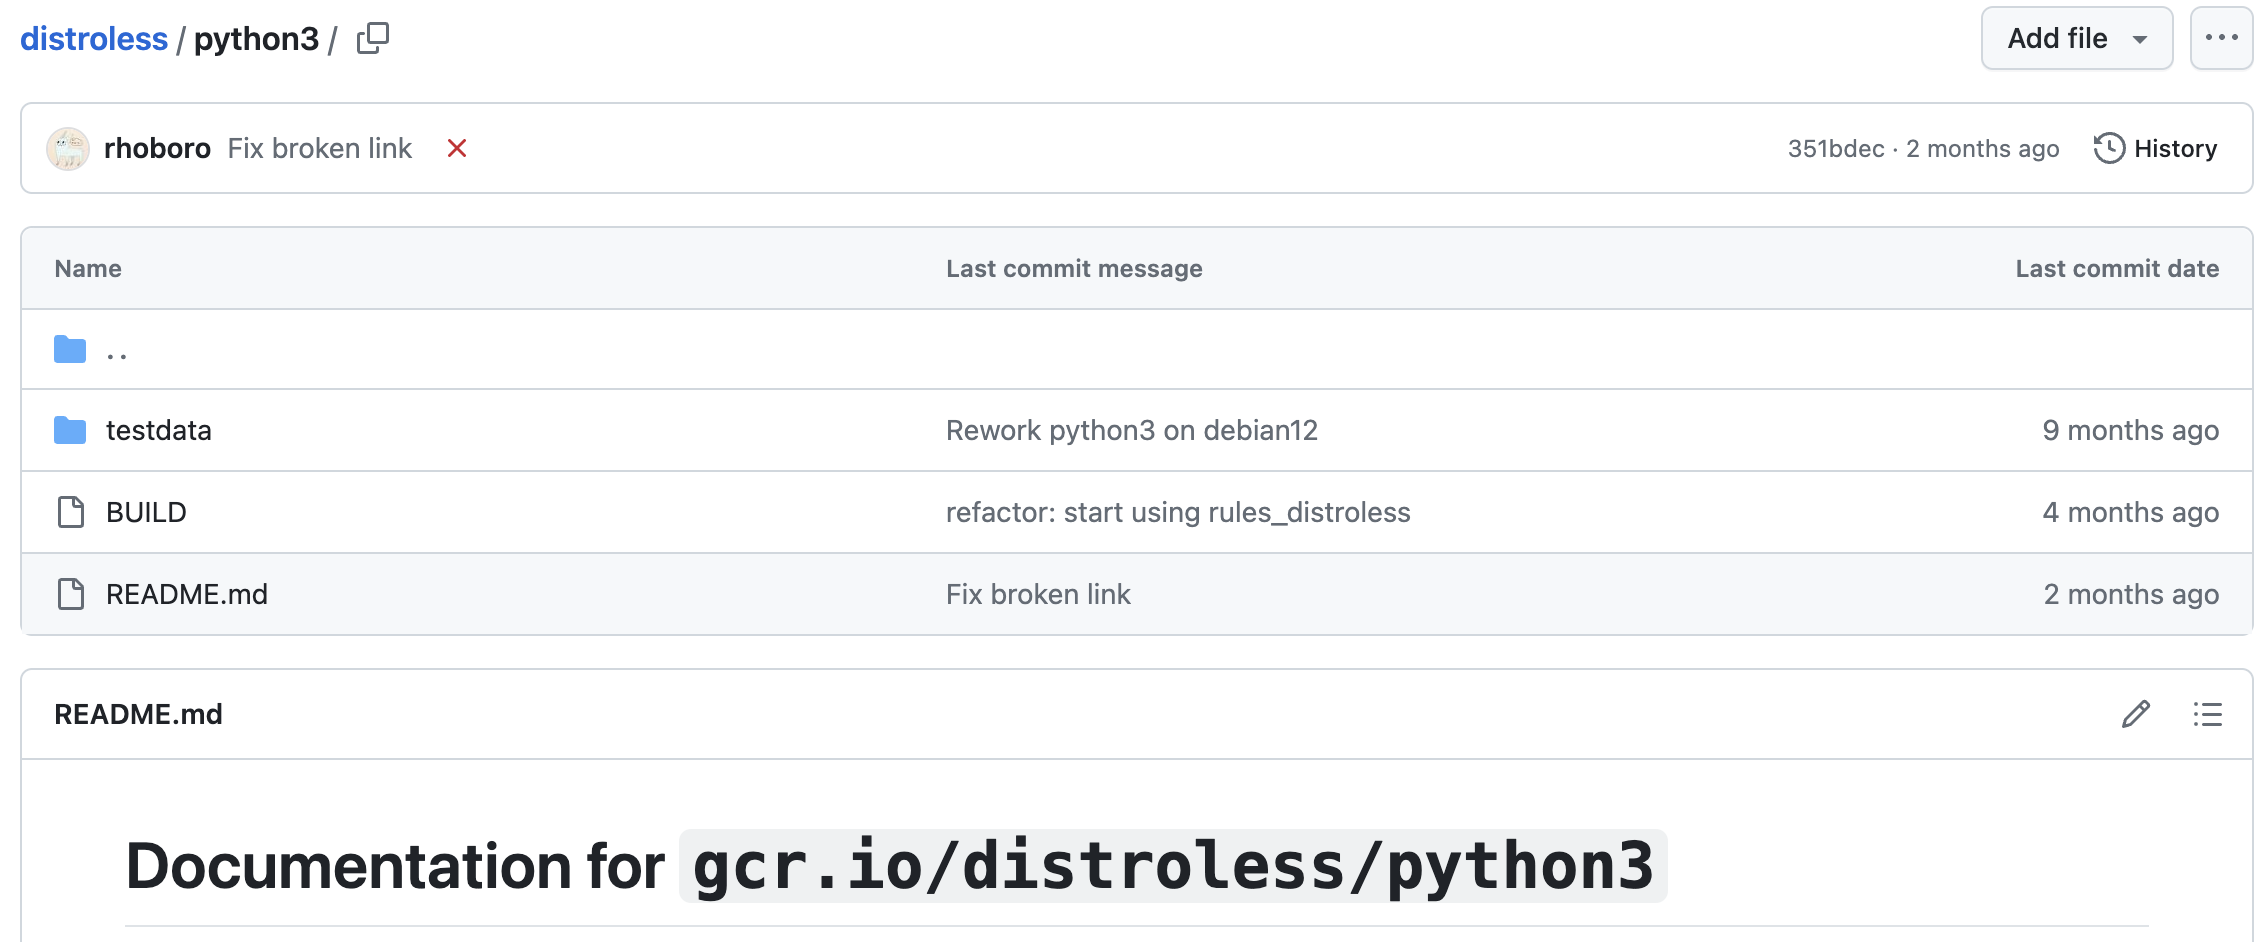The image size is (2266, 942).
Task: Open the refactor: start using rules_distroless commit
Action: click(x=1178, y=512)
